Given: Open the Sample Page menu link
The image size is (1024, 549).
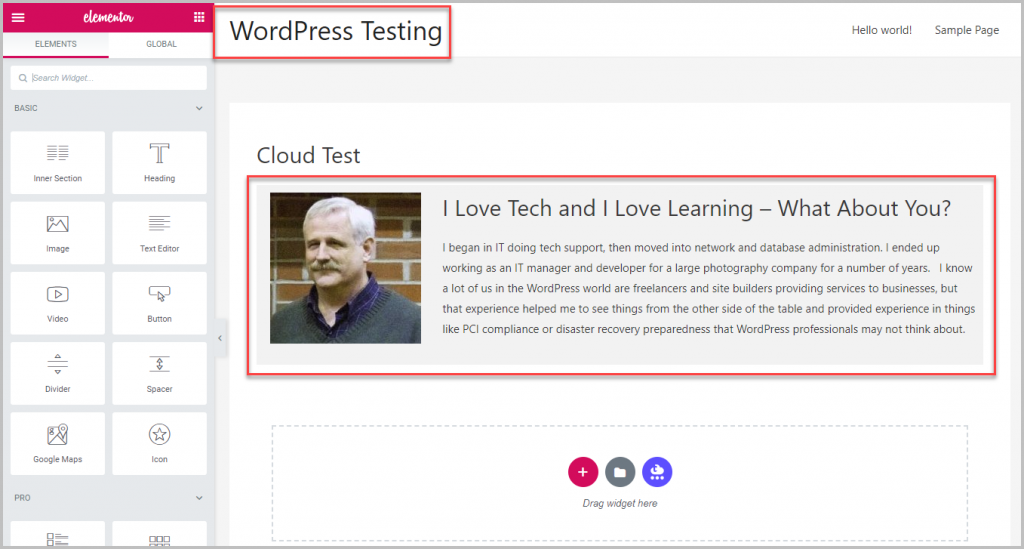Looking at the screenshot, I should coord(967,30).
